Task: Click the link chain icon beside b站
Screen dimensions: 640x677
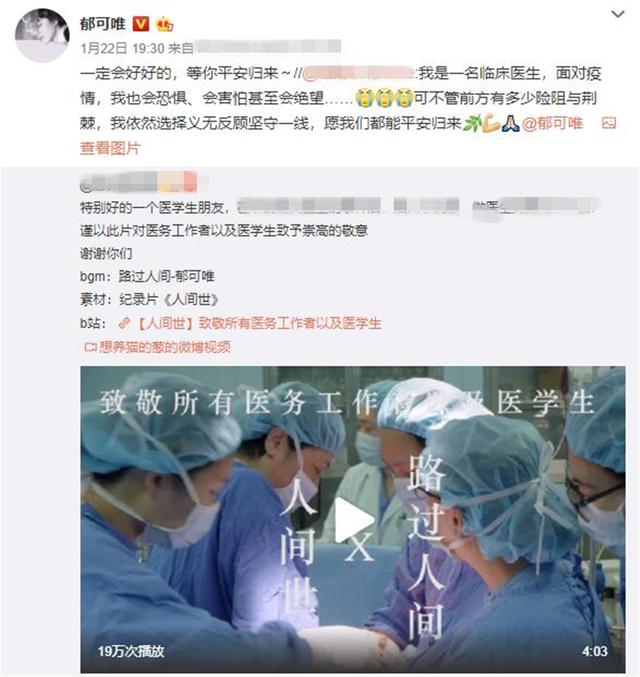Action: [124, 323]
